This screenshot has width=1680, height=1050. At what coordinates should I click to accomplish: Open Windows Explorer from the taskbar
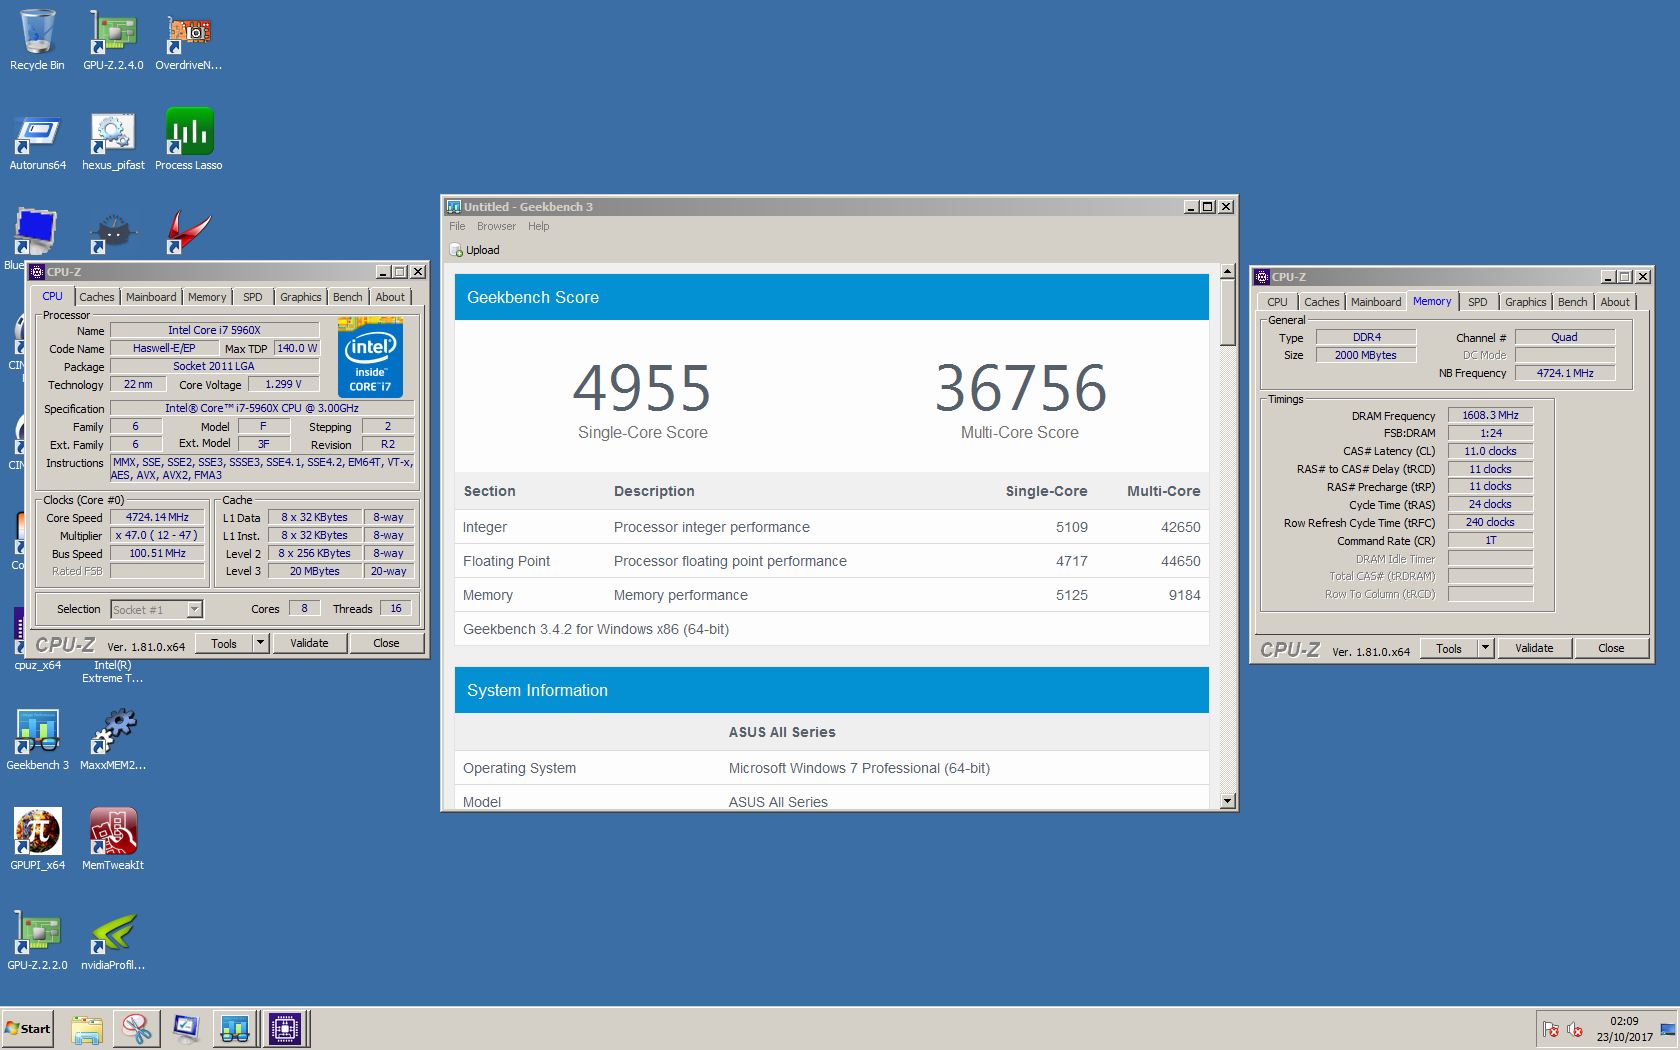(x=87, y=1029)
